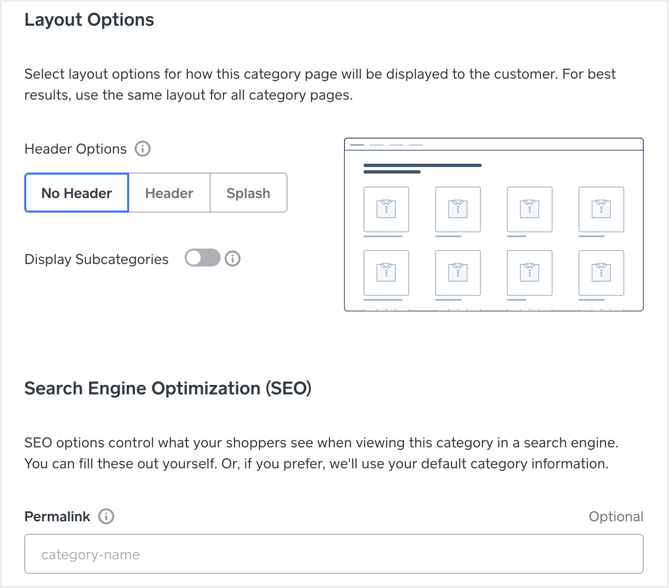
Task: Click the Permalink field label
Action: (x=57, y=517)
